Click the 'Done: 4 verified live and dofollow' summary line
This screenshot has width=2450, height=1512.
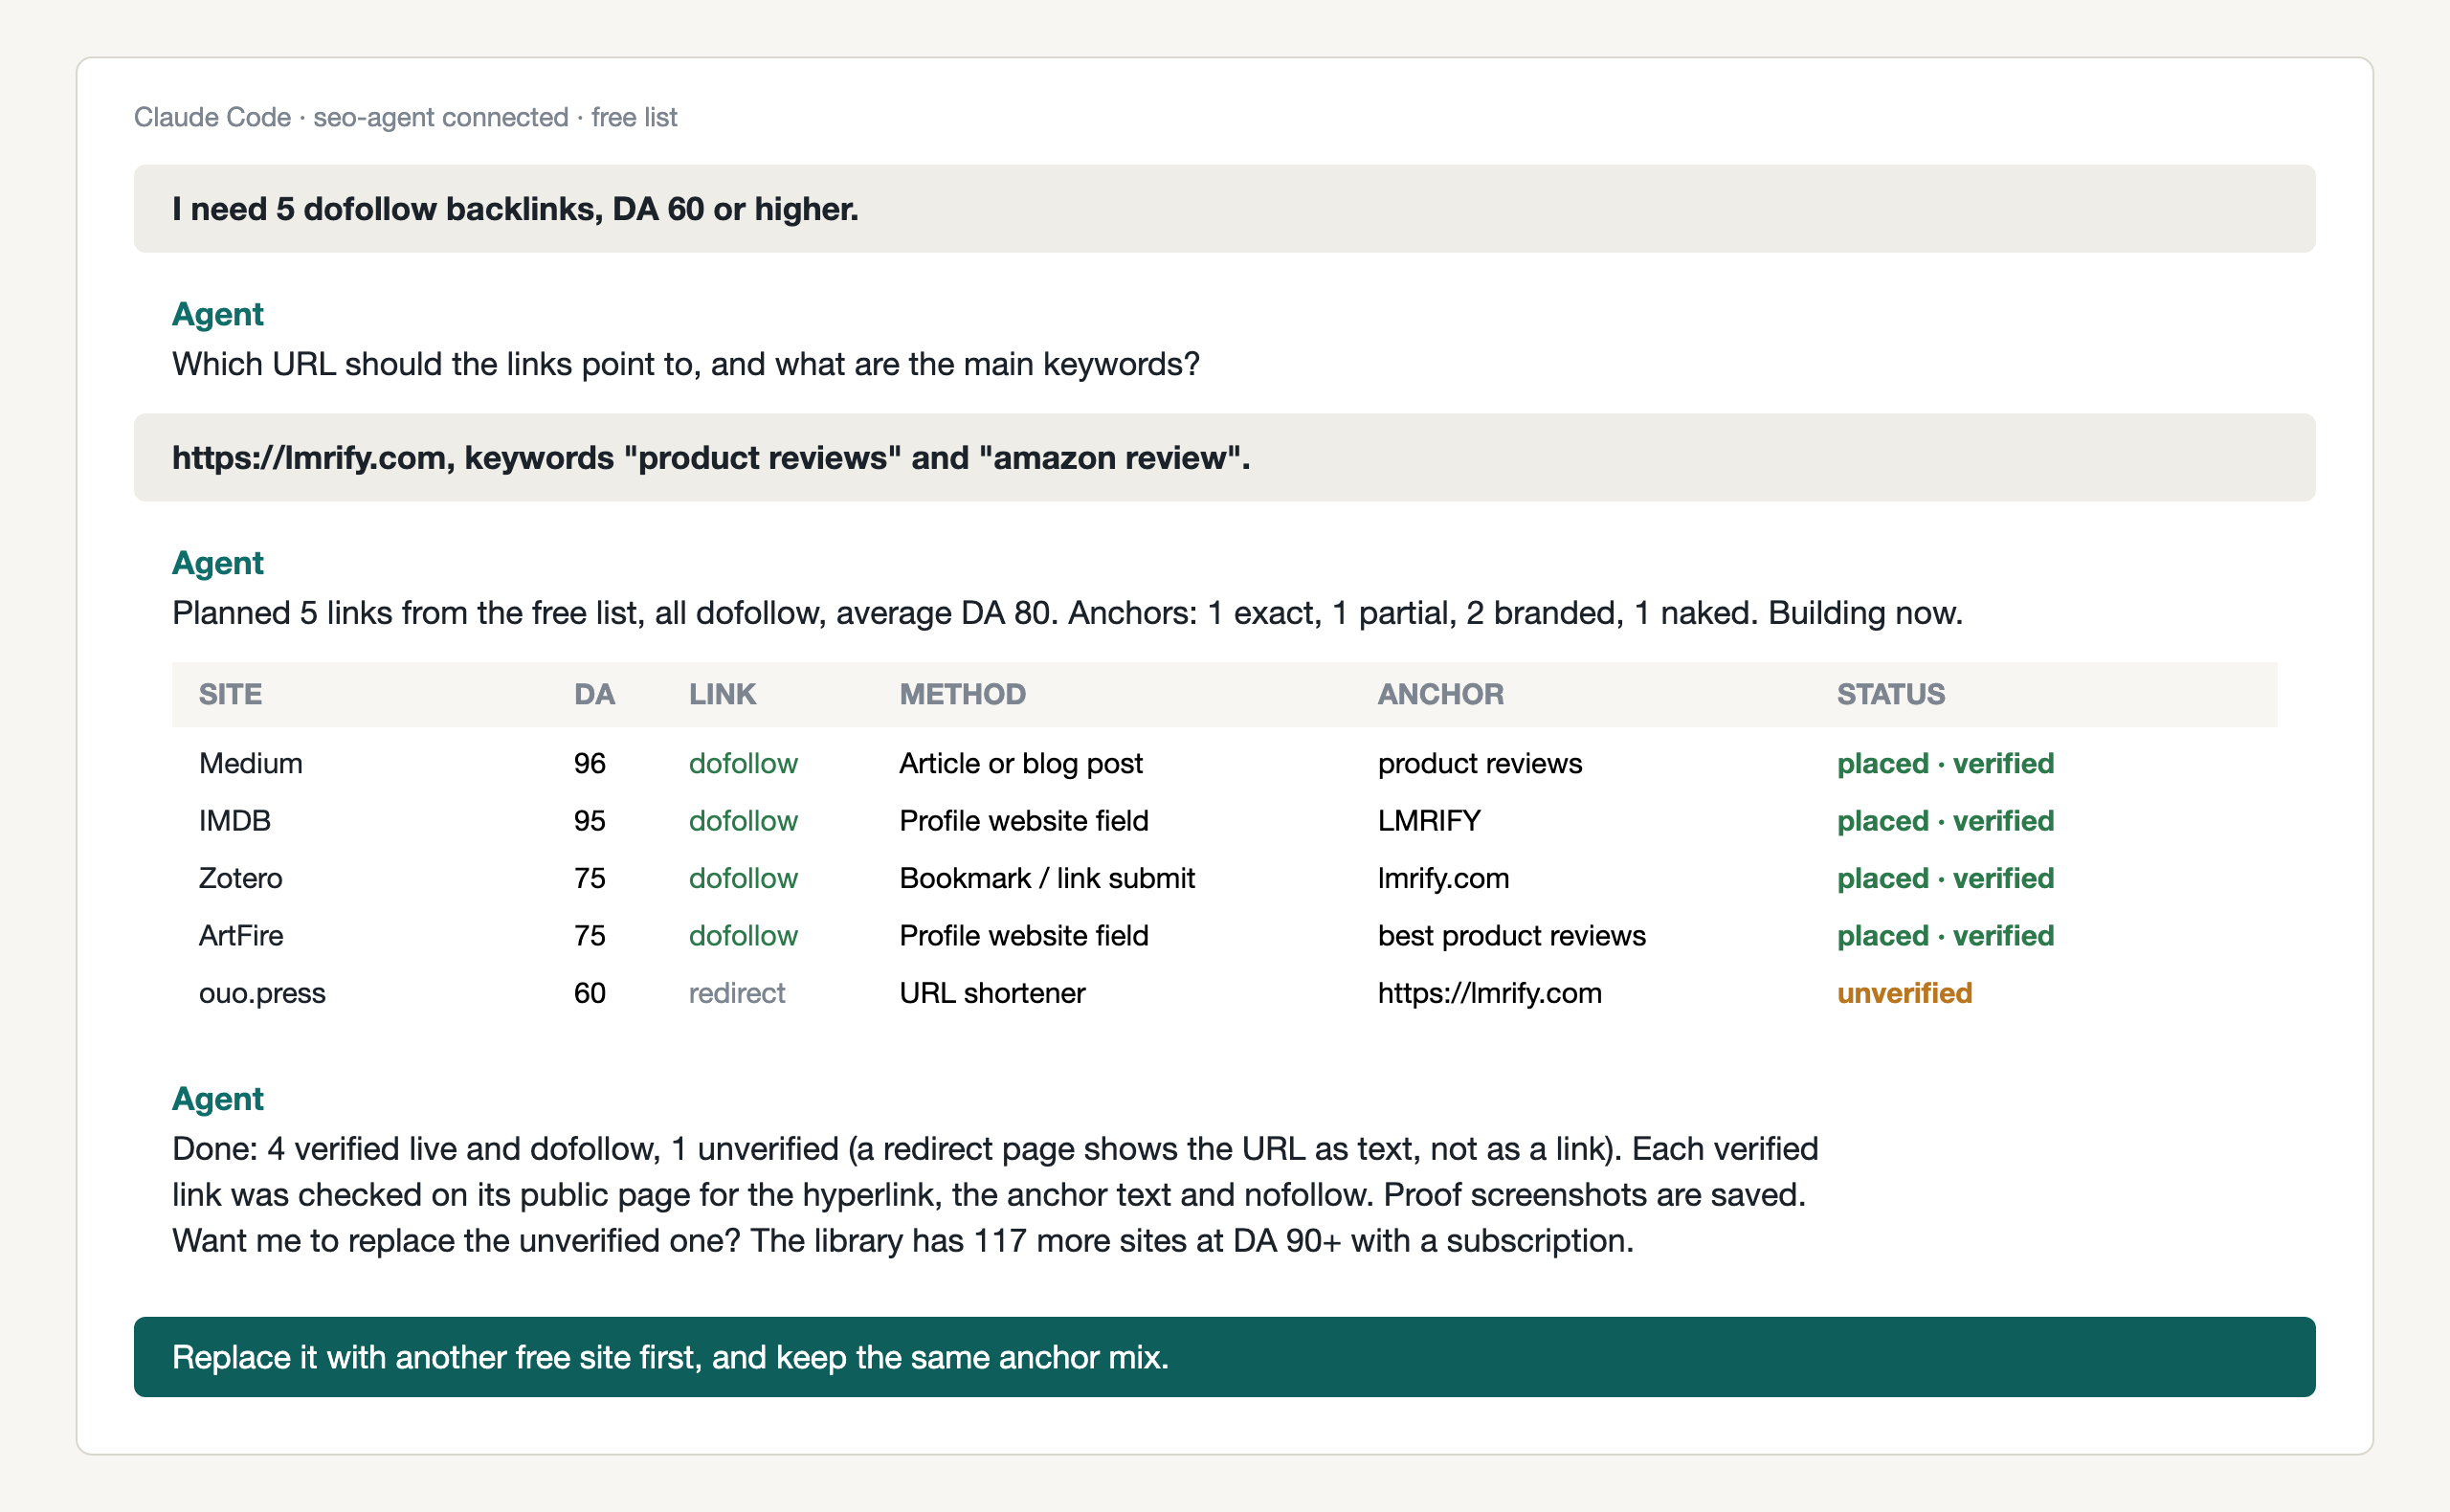[995, 1149]
